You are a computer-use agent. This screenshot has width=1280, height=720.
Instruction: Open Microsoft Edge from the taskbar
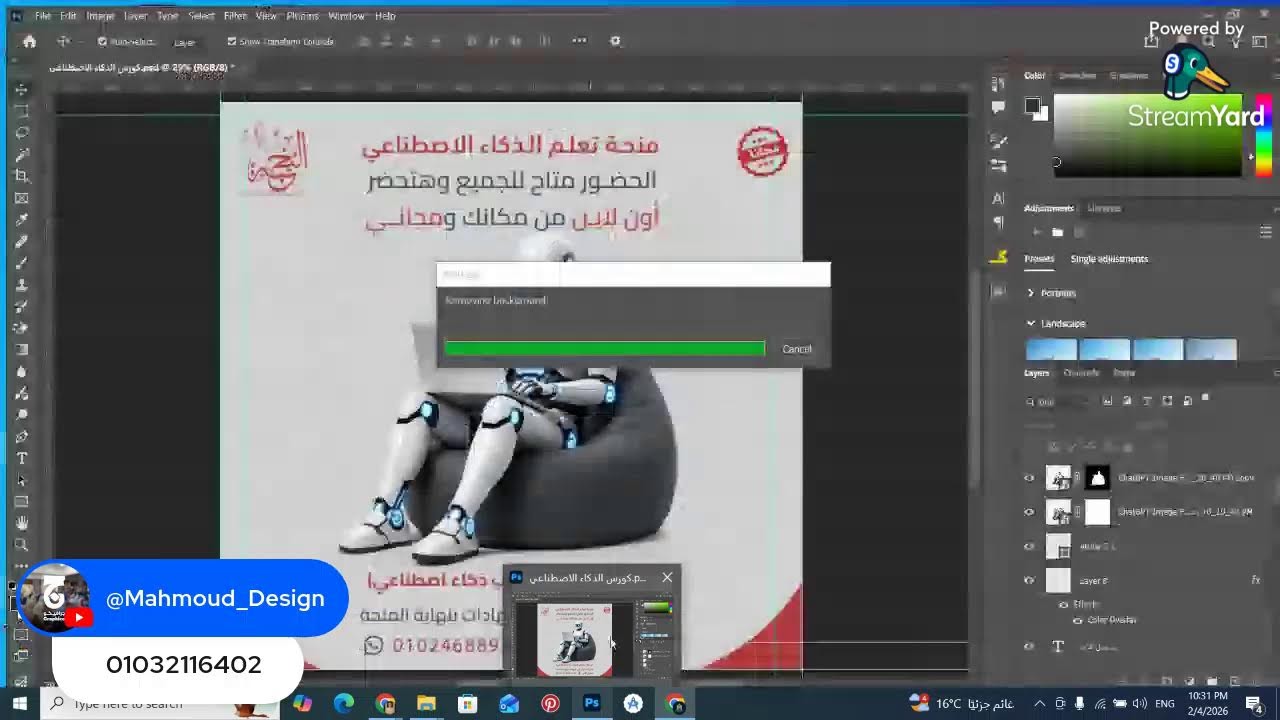pos(343,704)
